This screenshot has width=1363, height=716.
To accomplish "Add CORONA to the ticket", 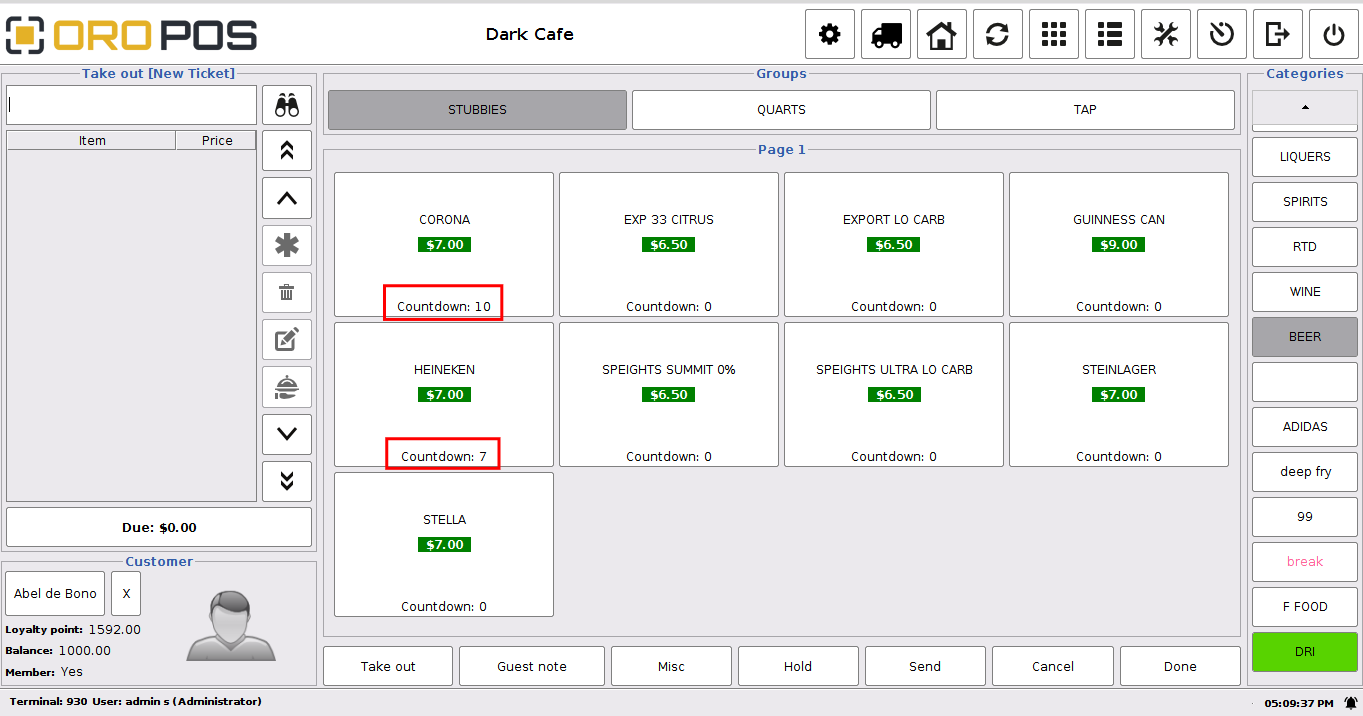I will click(x=444, y=244).
